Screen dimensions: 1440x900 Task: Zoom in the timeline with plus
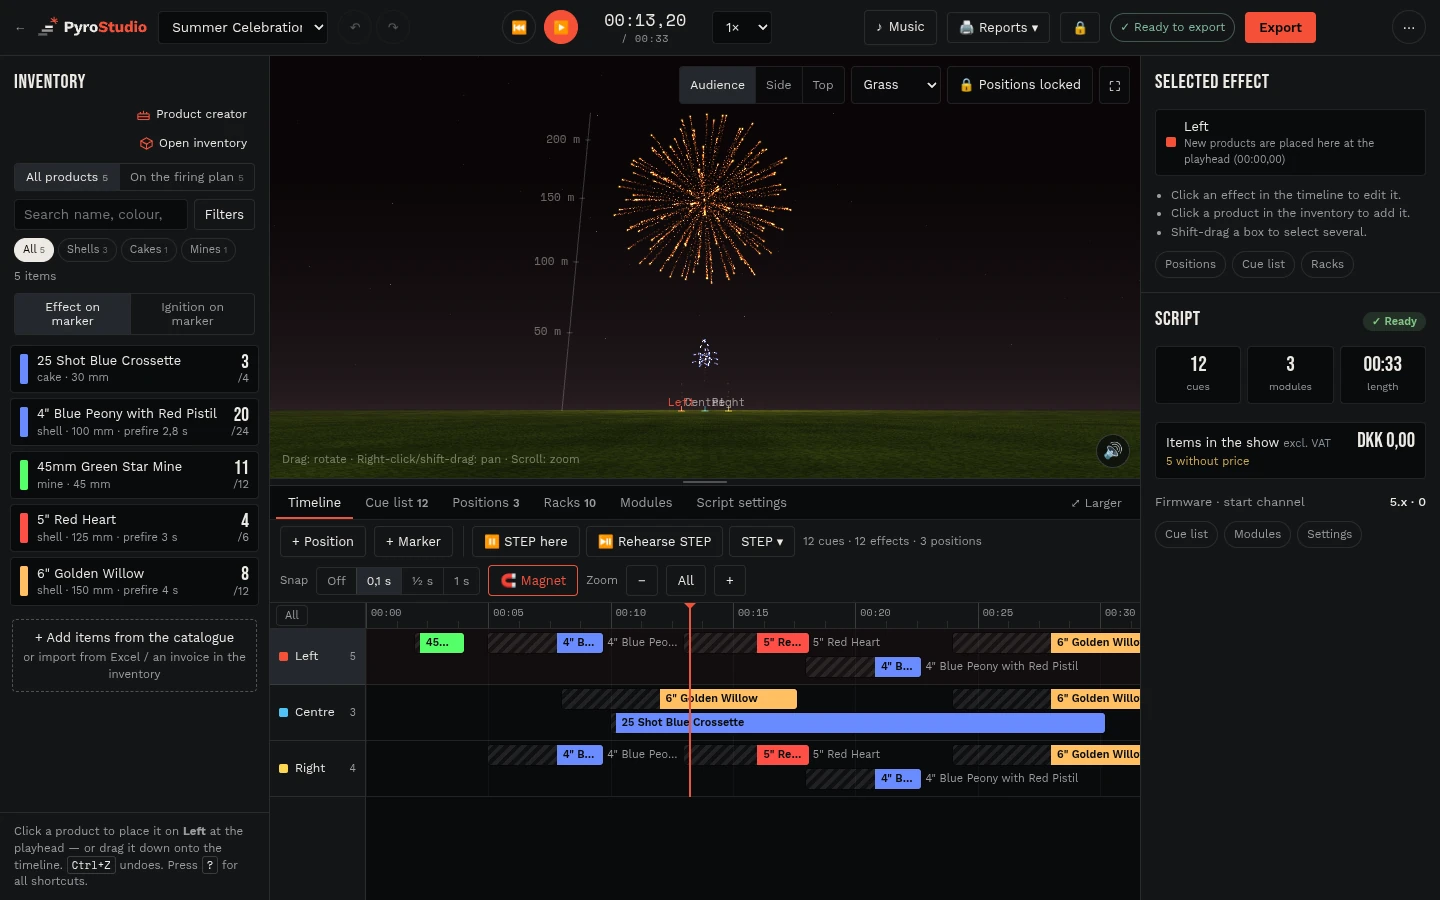pos(730,581)
